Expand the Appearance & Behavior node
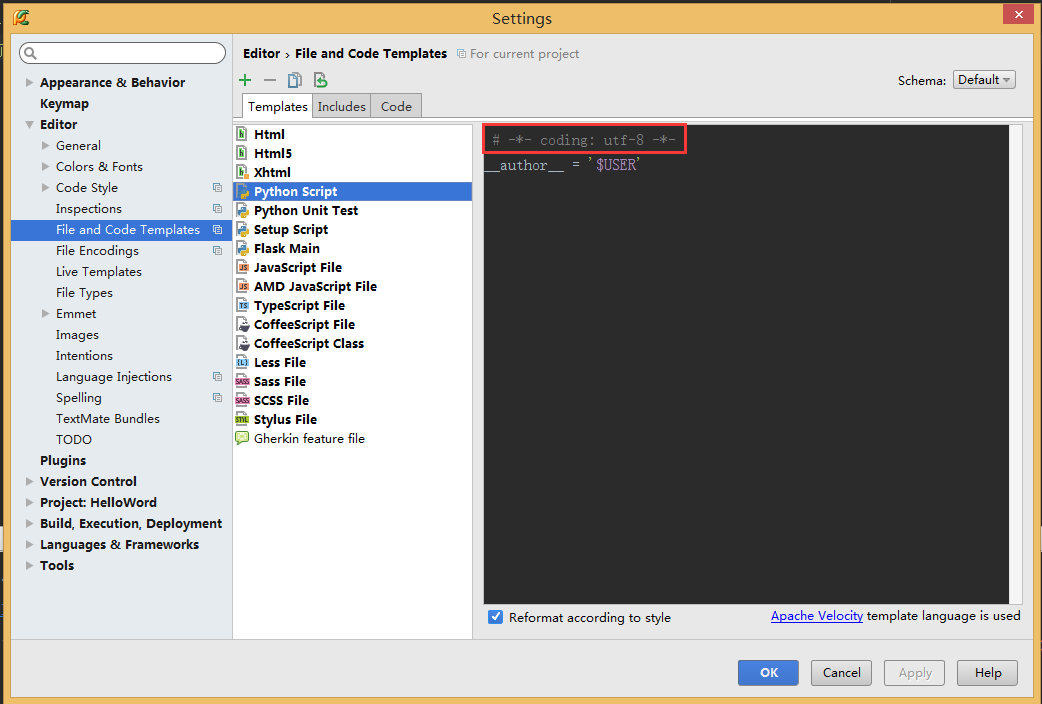Viewport: 1042px width, 704px height. coord(29,82)
